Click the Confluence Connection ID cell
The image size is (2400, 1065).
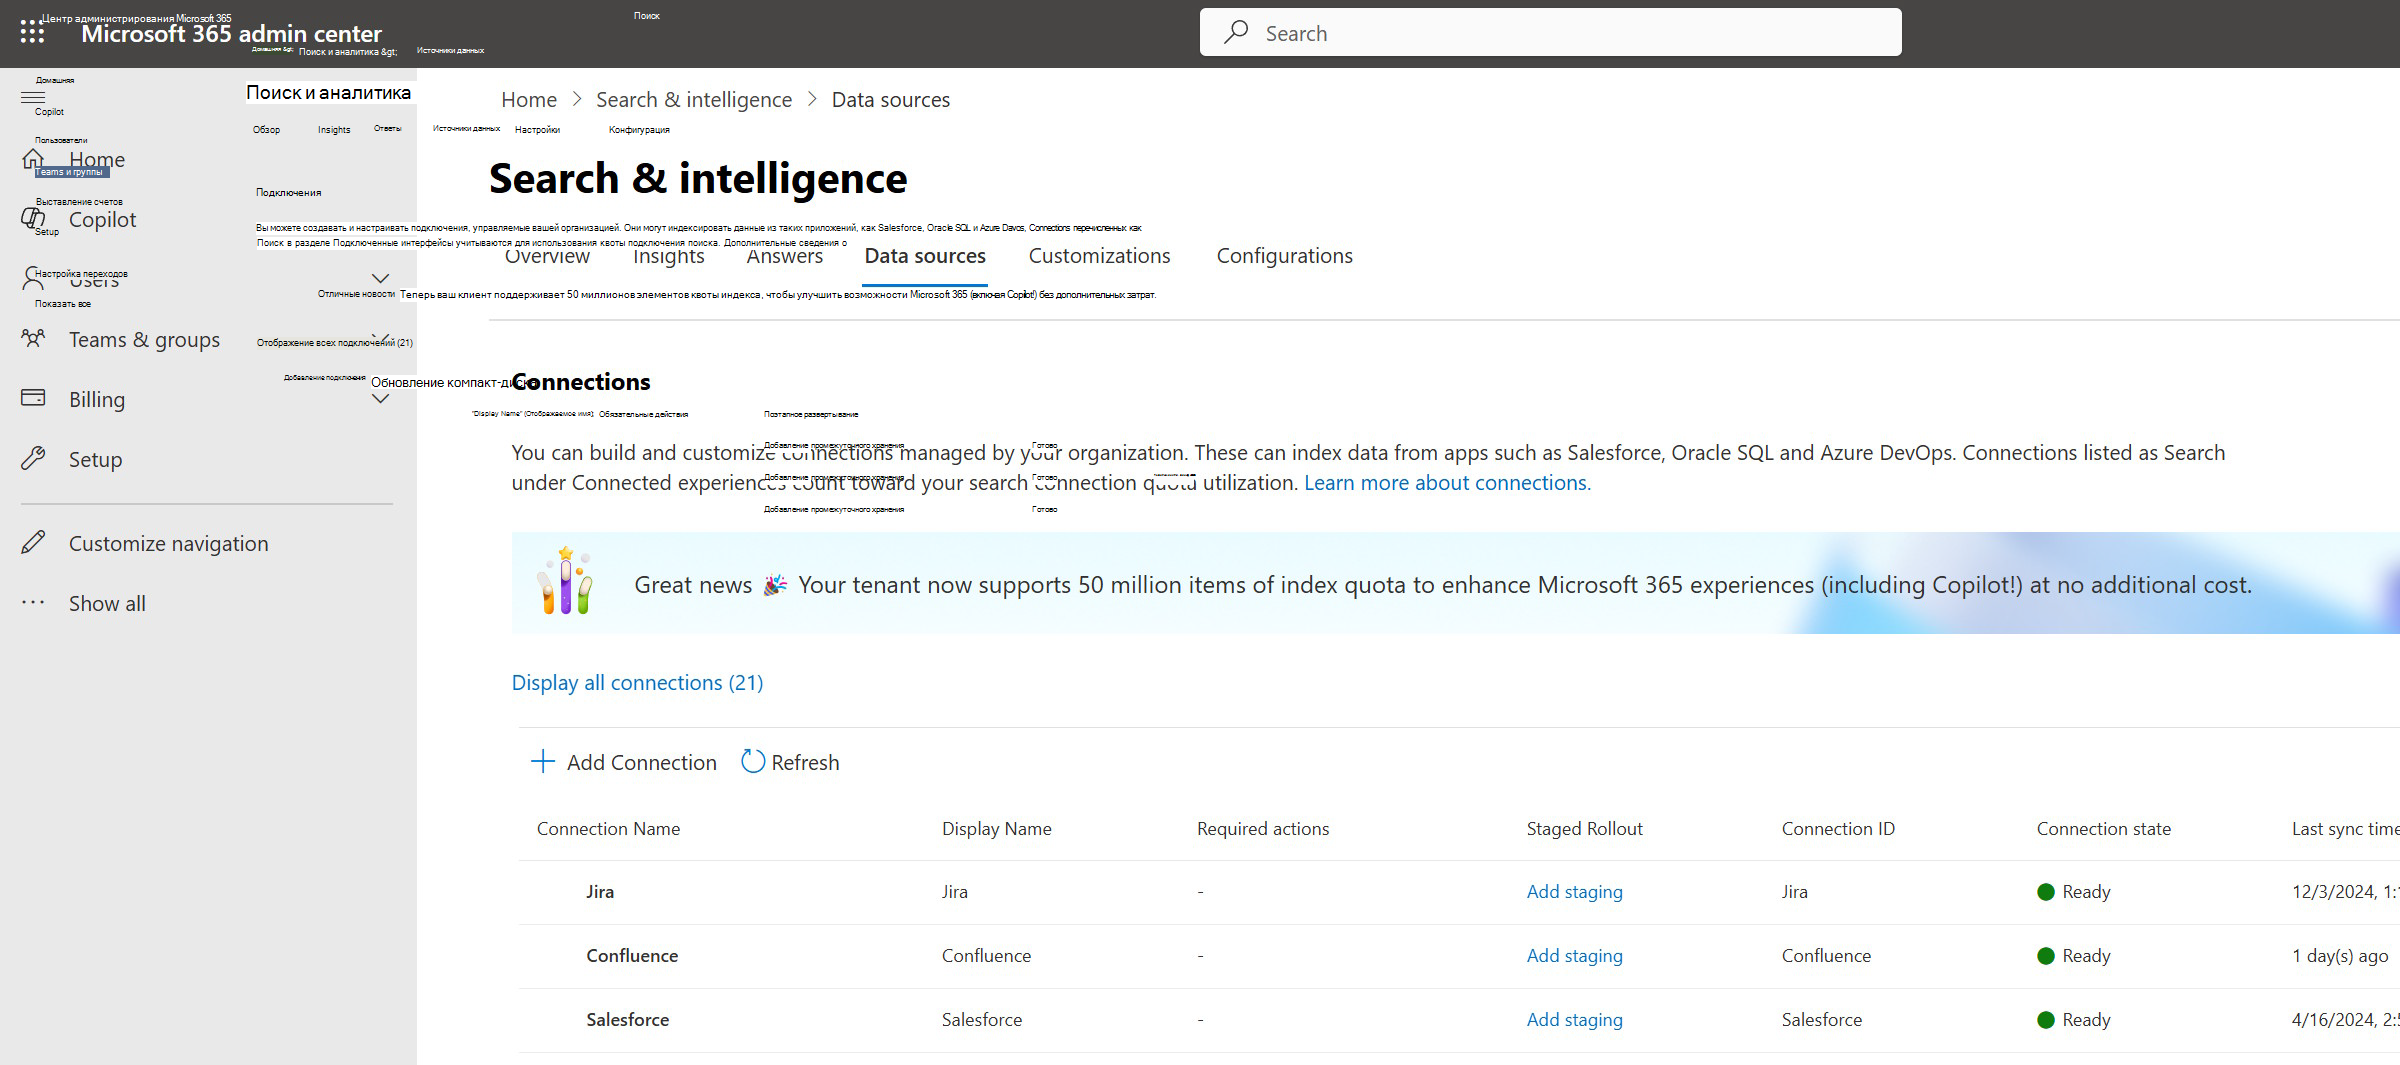pyautogui.click(x=1826, y=956)
